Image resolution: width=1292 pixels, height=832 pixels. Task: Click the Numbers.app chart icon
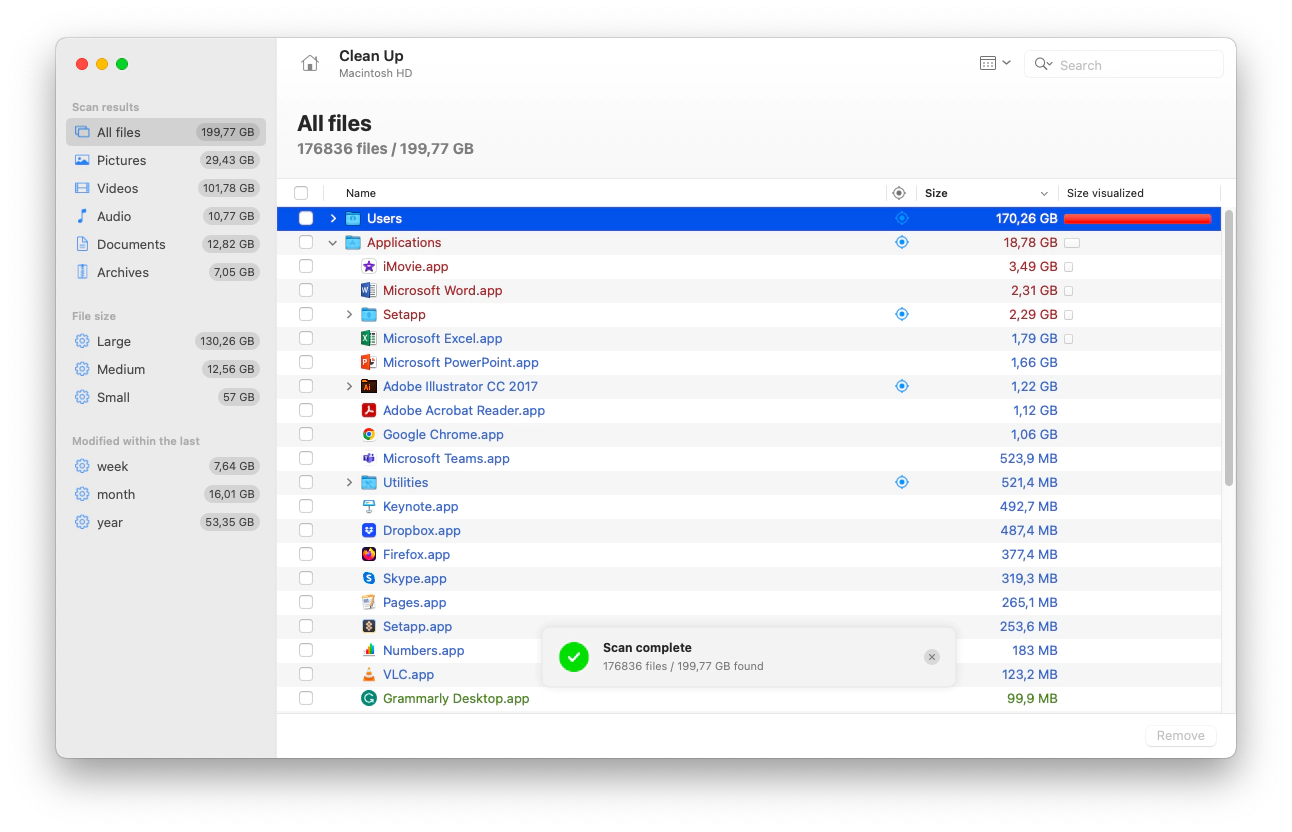(368, 650)
